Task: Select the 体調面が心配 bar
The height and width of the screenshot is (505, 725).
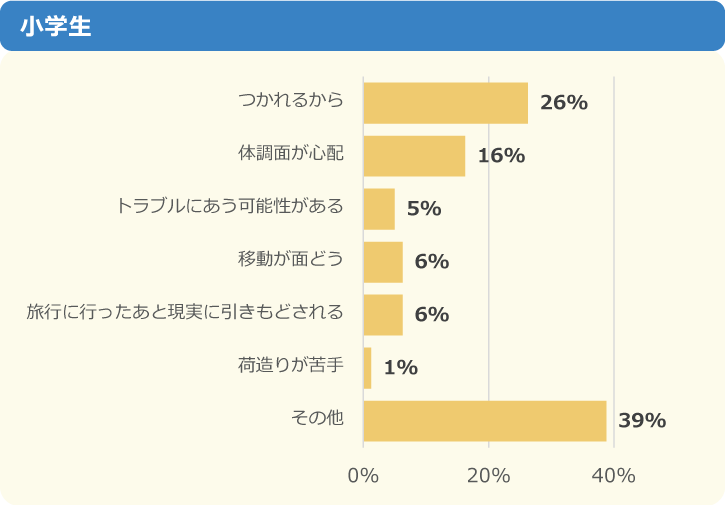Action: pyautogui.click(x=414, y=156)
